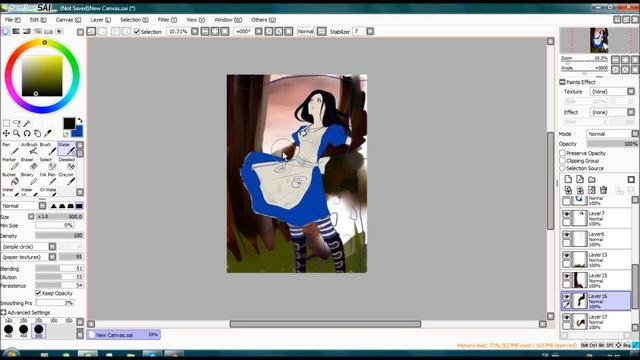The width and height of the screenshot is (640, 360).
Task: Select the Magic Wand tool
Action: coord(27,123)
